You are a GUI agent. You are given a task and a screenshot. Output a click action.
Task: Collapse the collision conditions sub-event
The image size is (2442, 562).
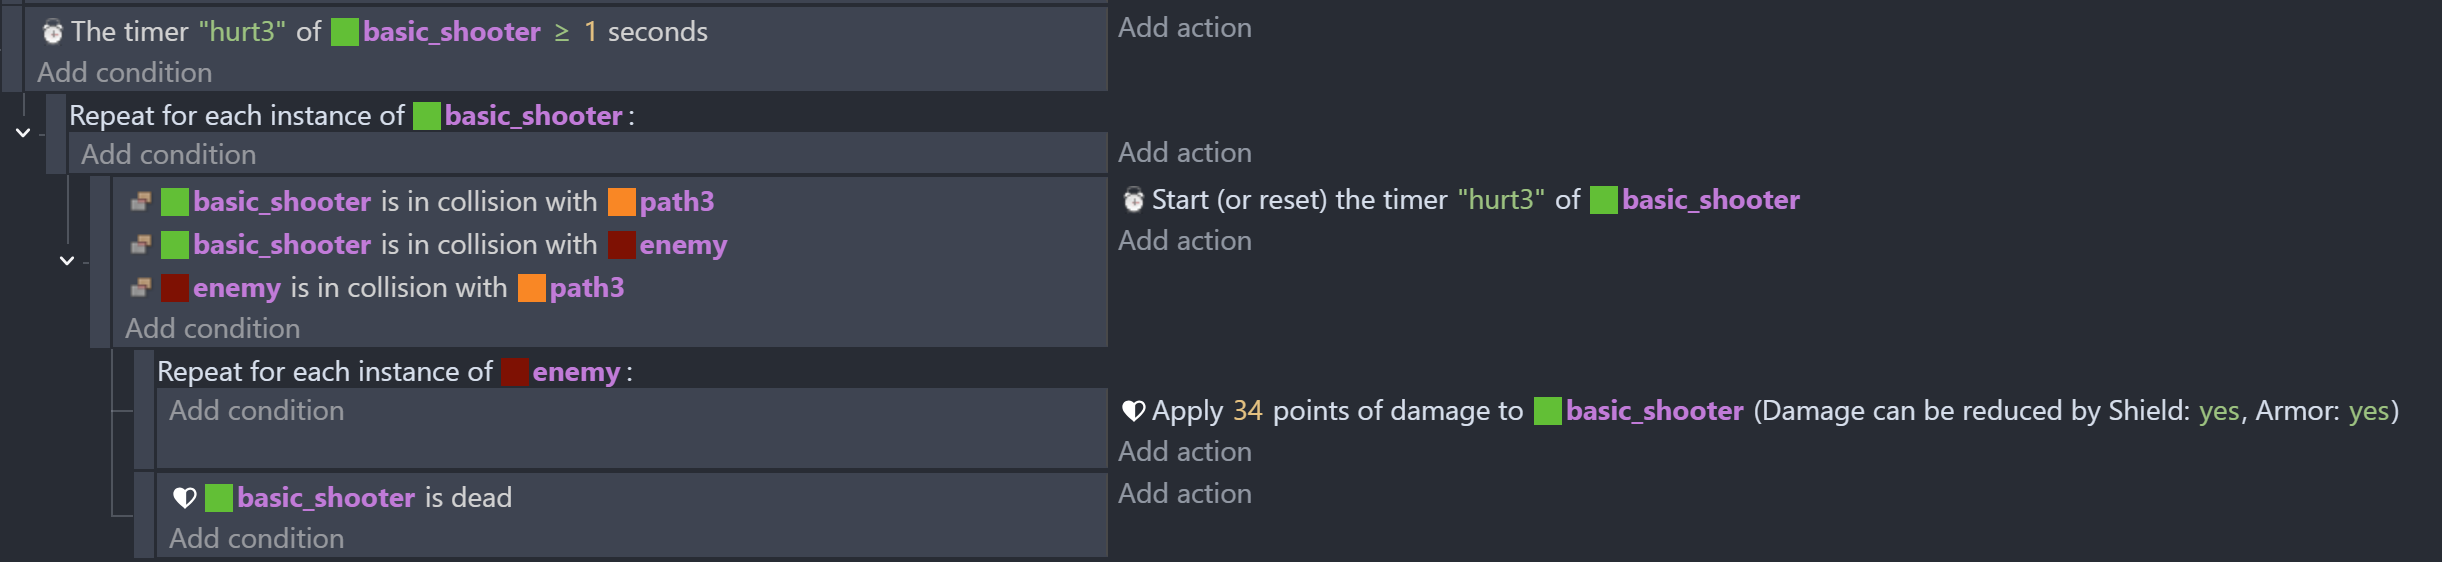tap(67, 261)
